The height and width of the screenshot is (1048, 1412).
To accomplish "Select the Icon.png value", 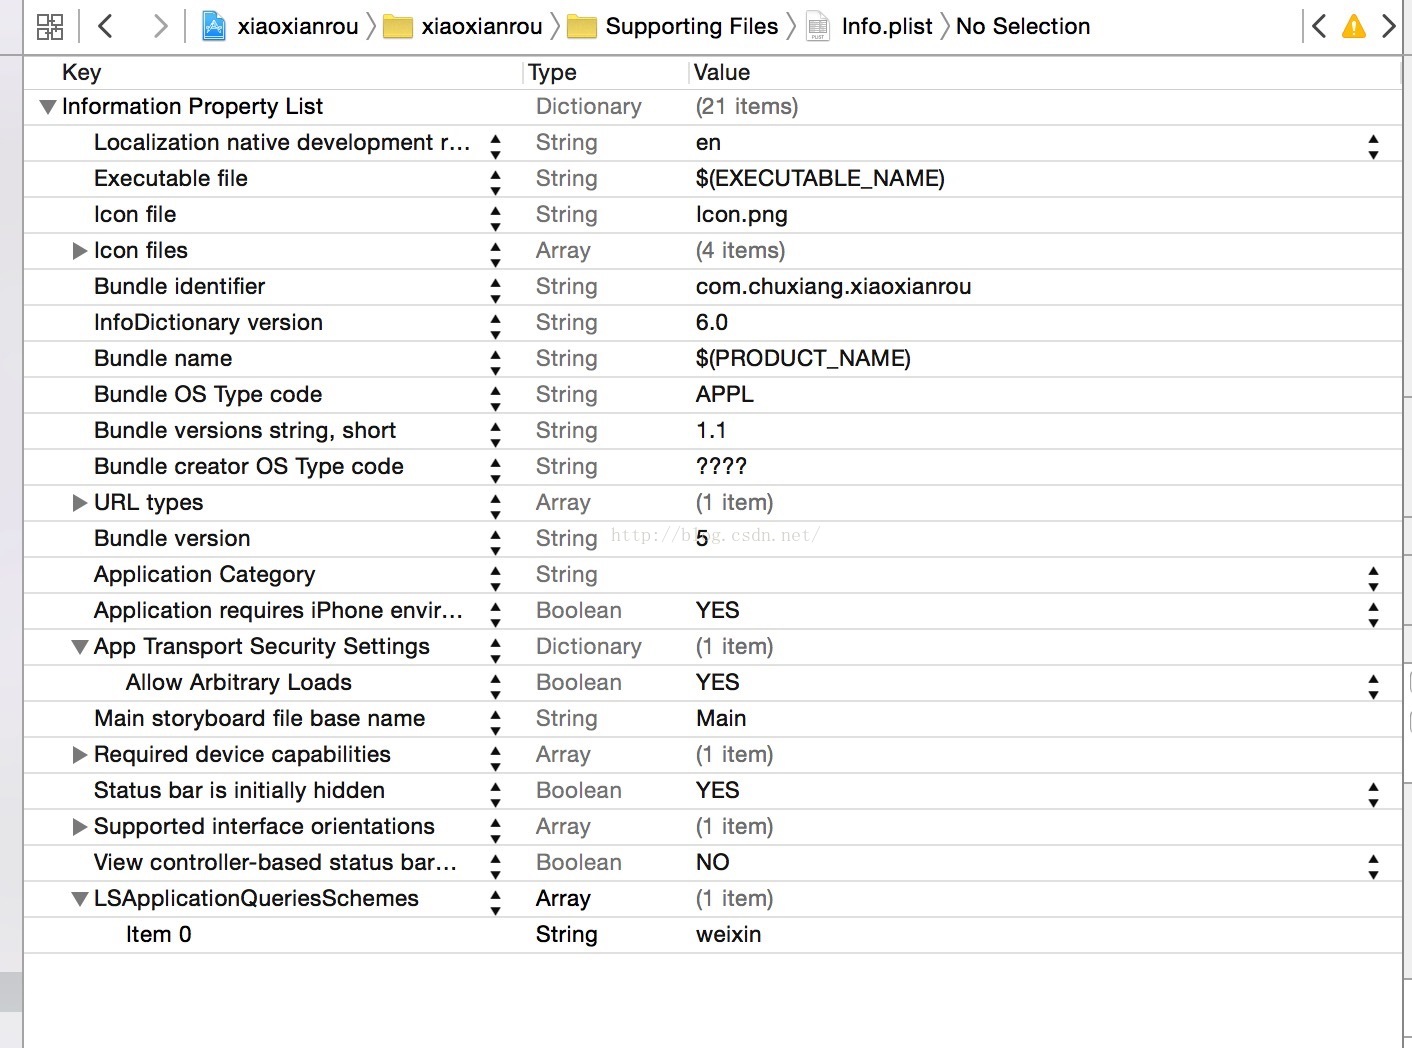I will tap(741, 215).
